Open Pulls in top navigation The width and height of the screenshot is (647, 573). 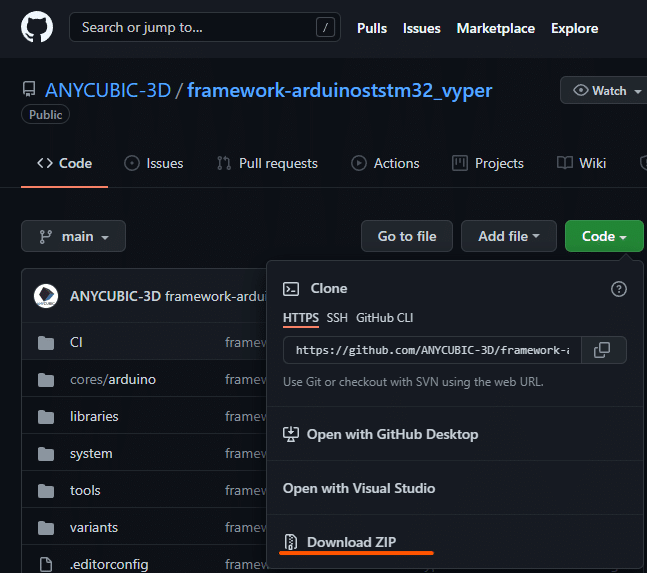(x=372, y=28)
